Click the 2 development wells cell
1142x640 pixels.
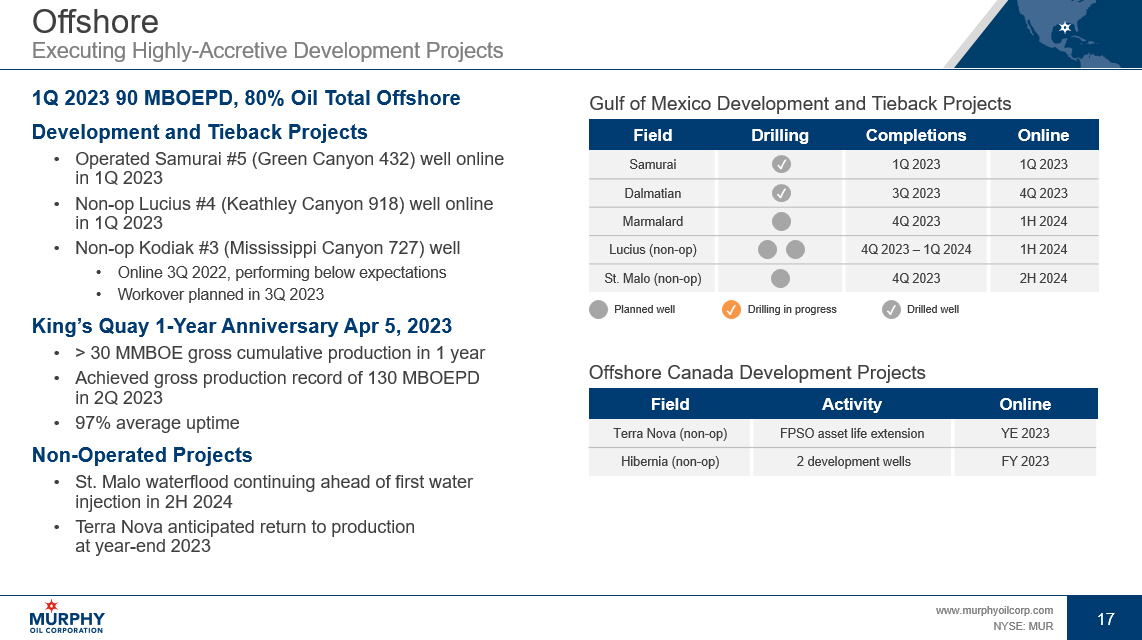pos(851,462)
